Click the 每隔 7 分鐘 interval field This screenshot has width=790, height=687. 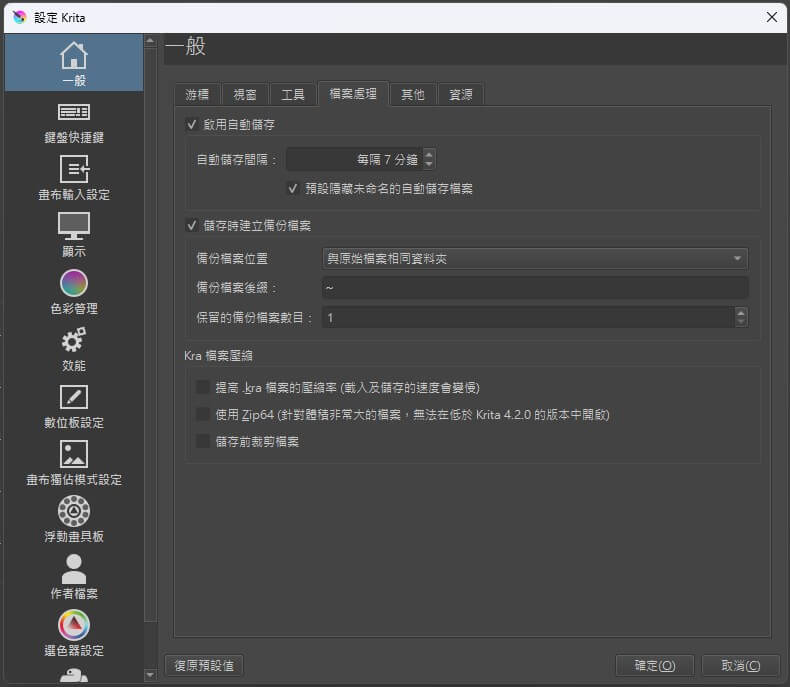click(x=355, y=159)
